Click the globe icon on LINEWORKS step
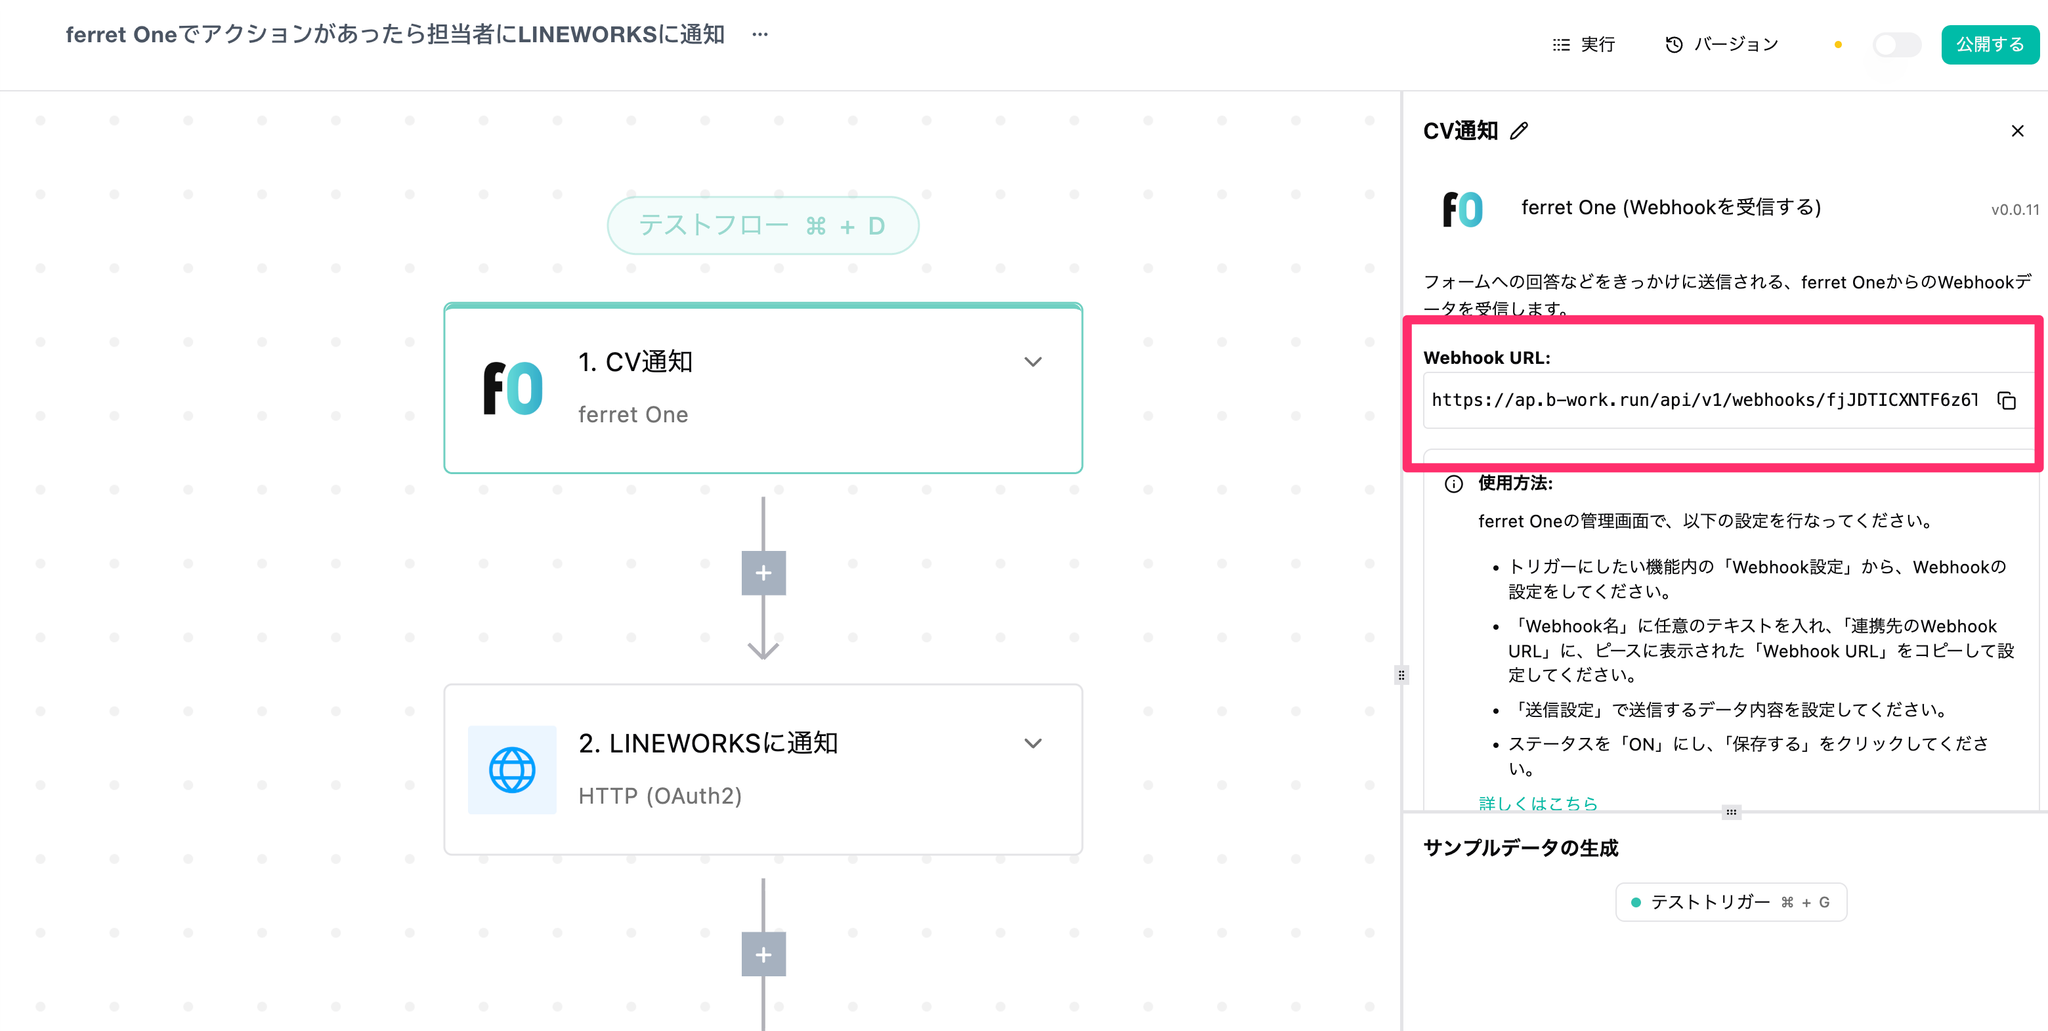The width and height of the screenshot is (2048, 1031). point(512,770)
